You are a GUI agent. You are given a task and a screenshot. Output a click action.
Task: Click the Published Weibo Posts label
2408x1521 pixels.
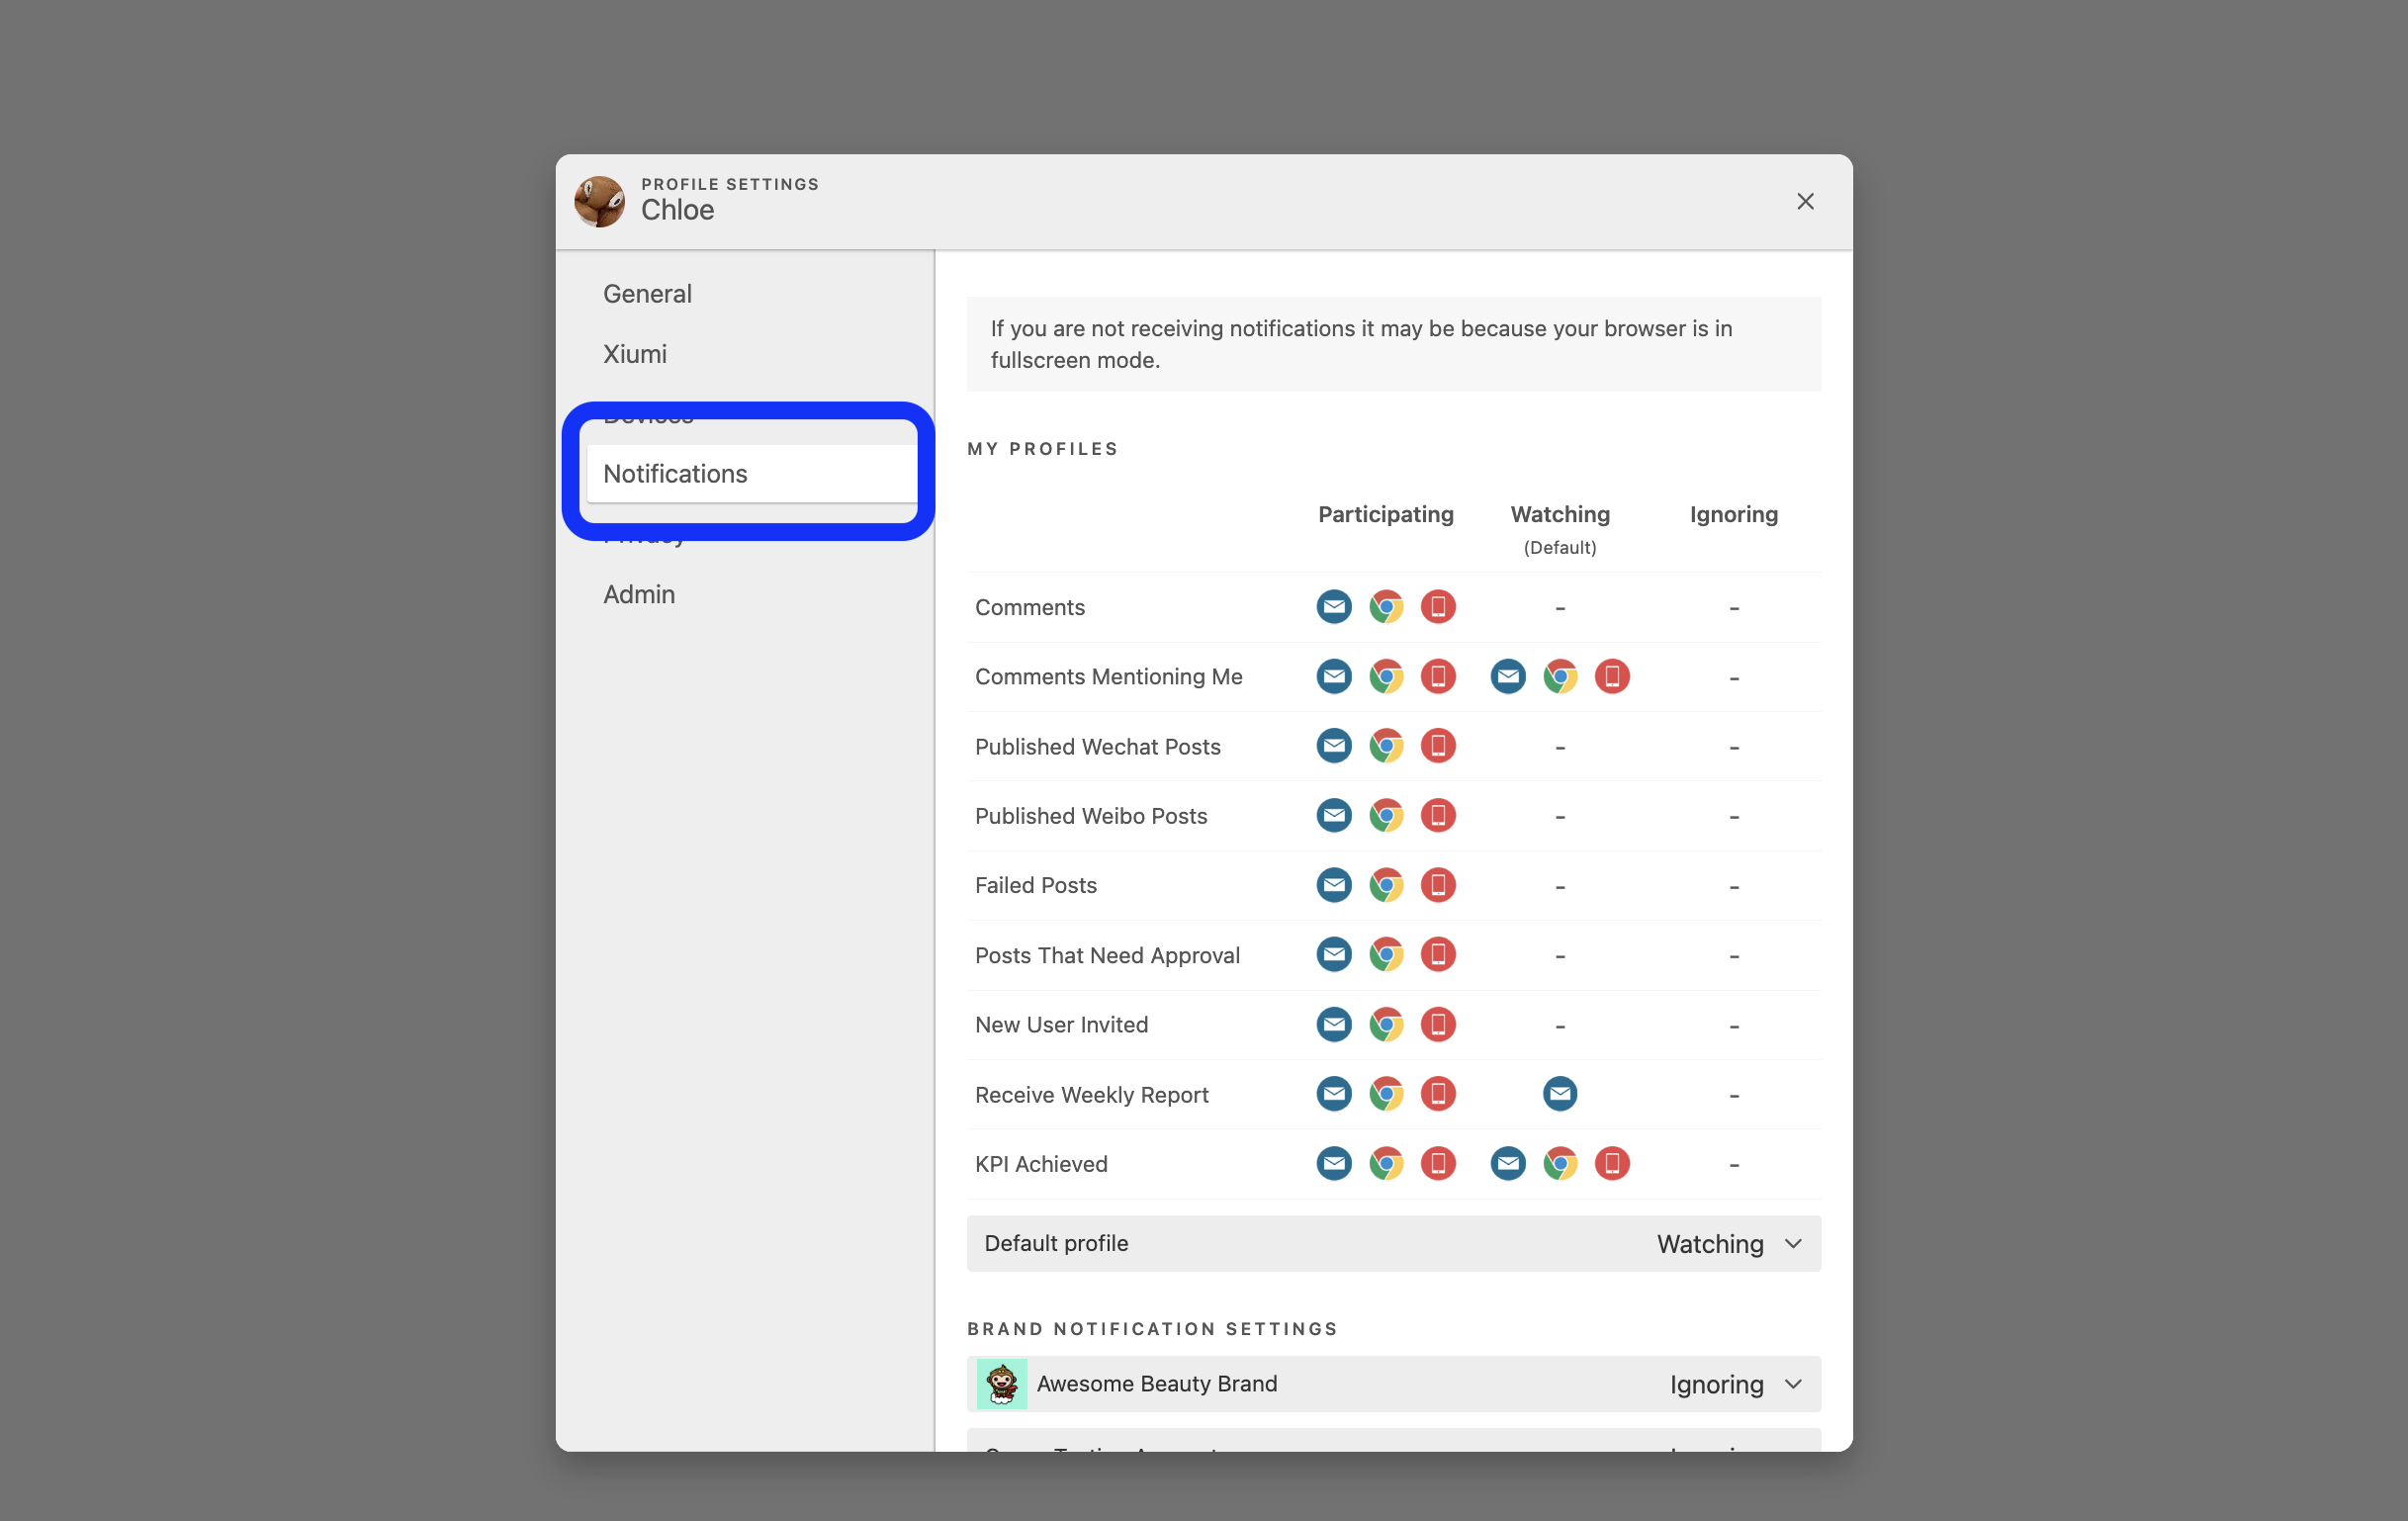pyautogui.click(x=1091, y=816)
